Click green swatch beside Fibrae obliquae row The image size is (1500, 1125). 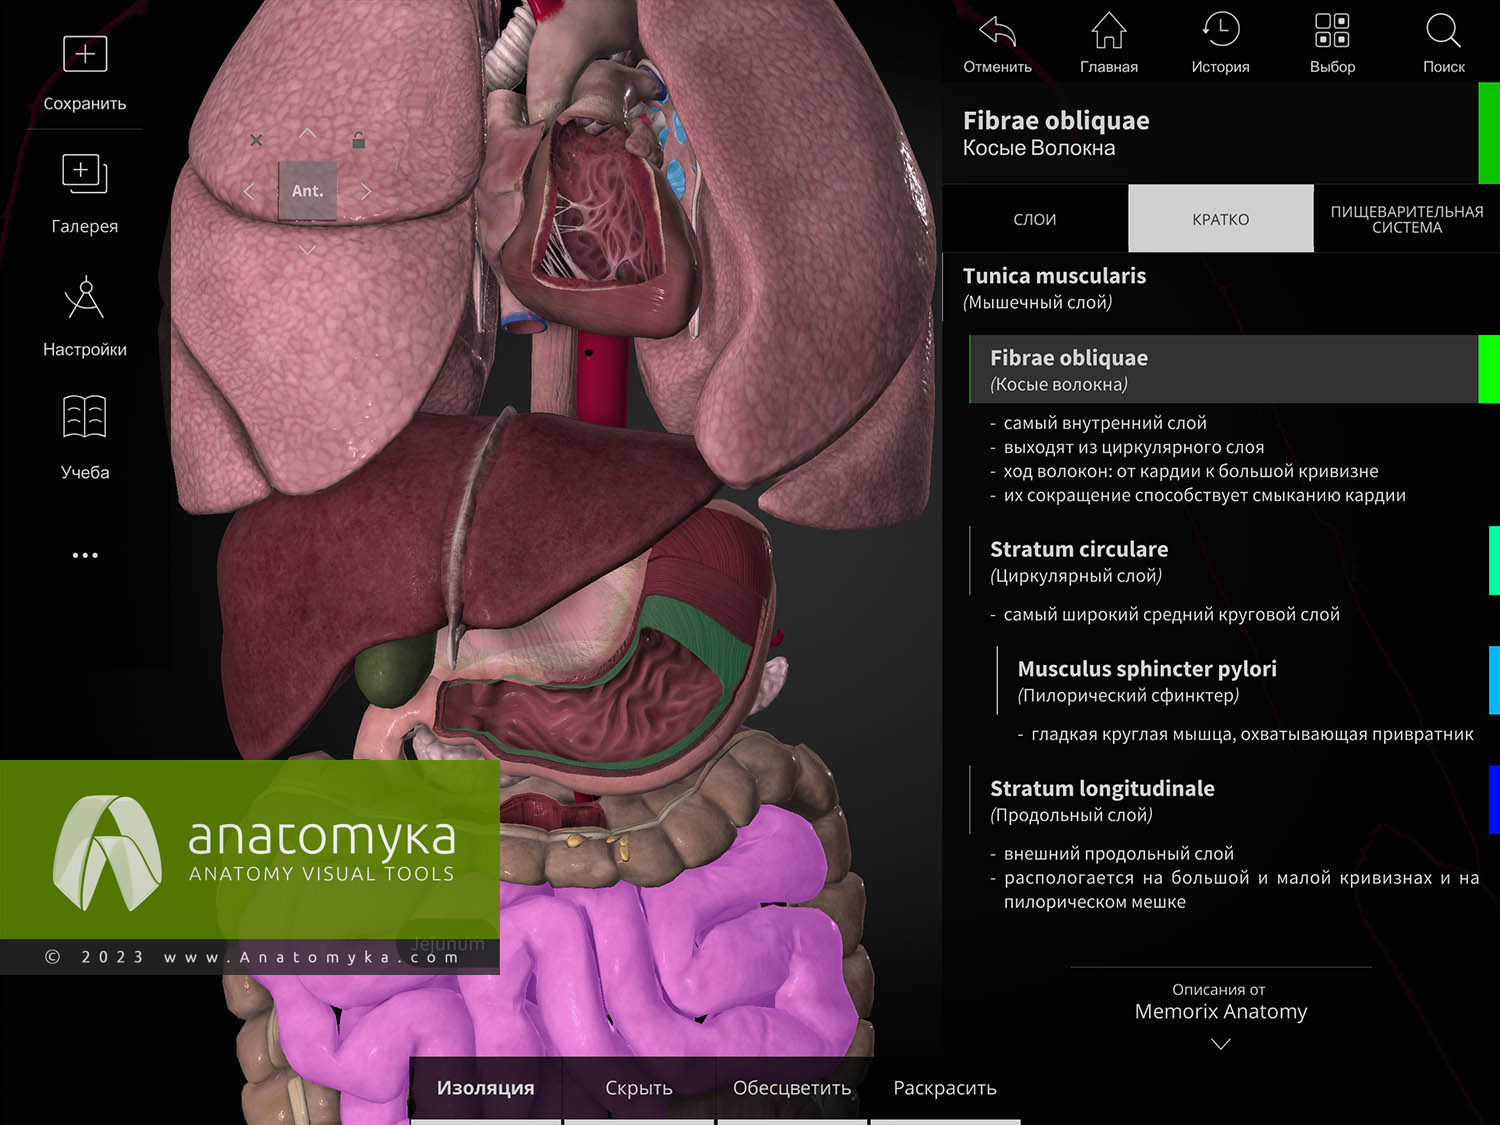(x=1489, y=370)
